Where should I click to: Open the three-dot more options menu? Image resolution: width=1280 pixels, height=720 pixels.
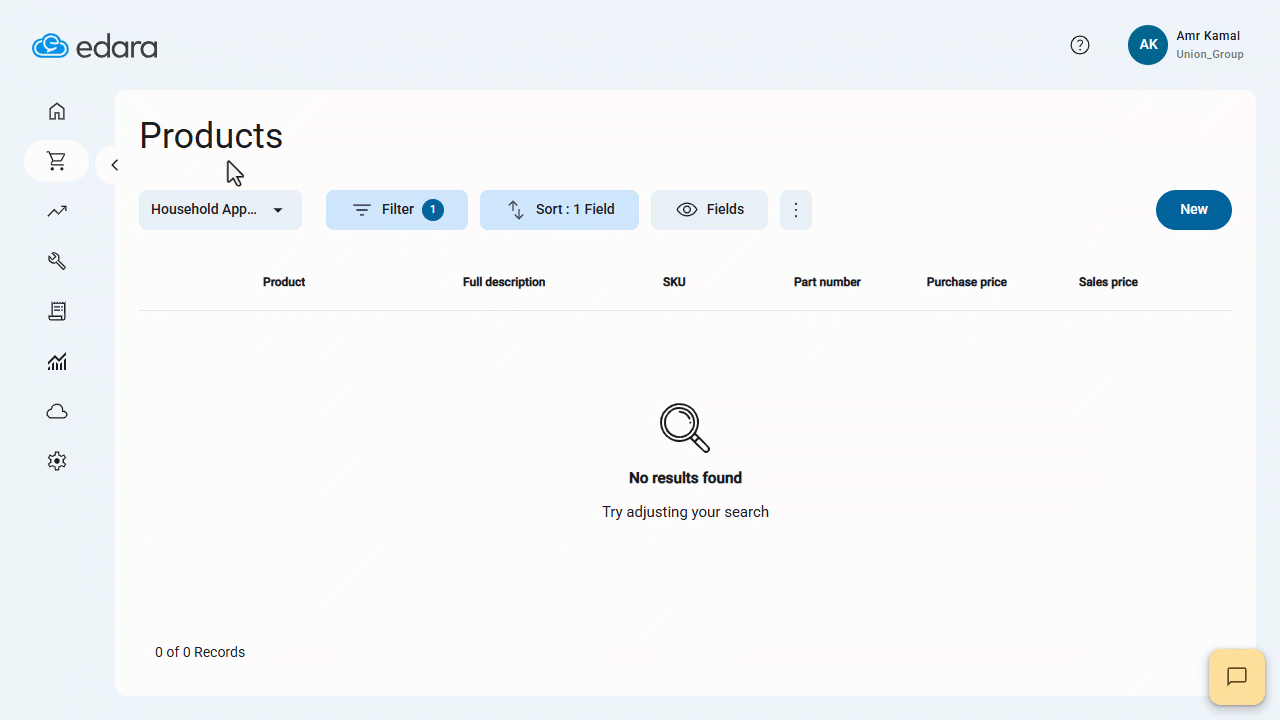[796, 210]
